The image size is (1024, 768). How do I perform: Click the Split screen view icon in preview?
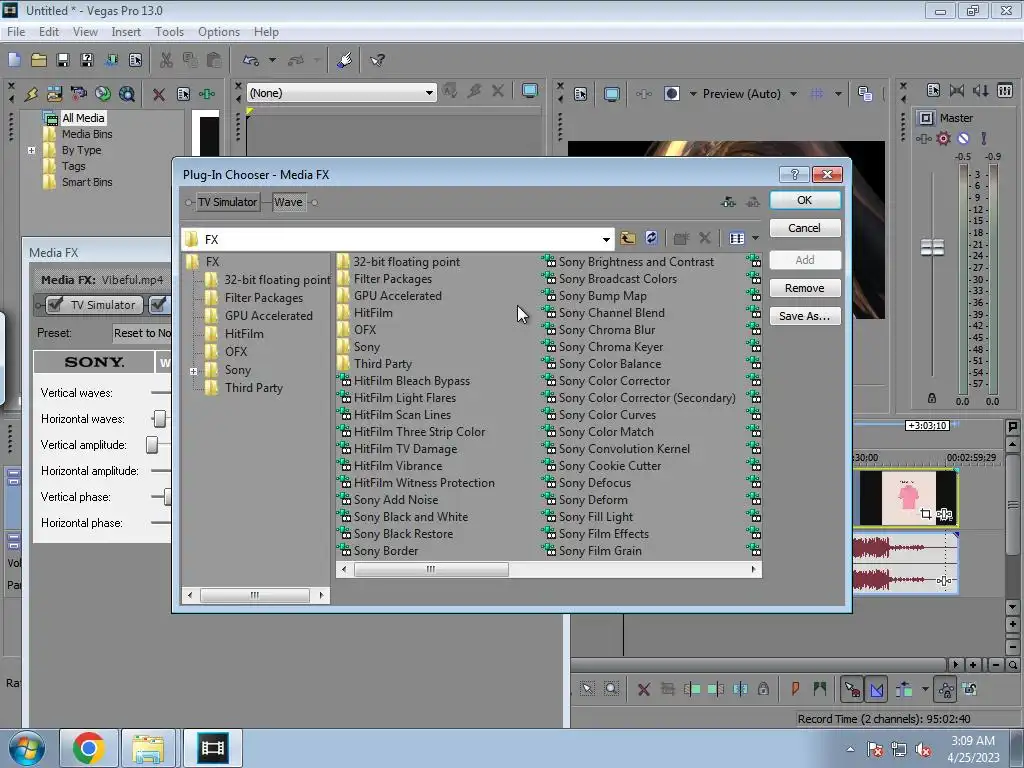pos(671,93)
